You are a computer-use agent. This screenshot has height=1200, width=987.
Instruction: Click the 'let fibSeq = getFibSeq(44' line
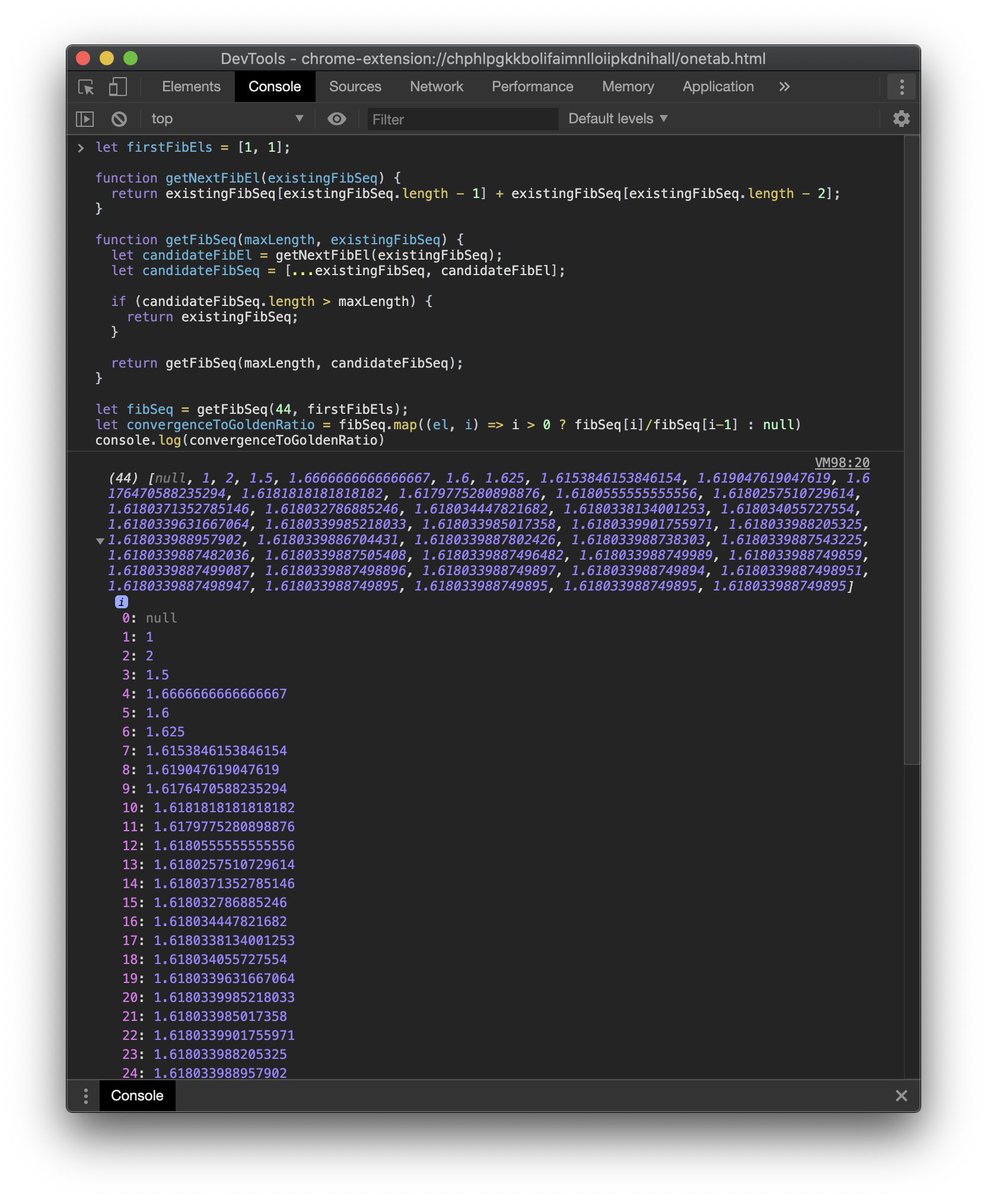252,409
